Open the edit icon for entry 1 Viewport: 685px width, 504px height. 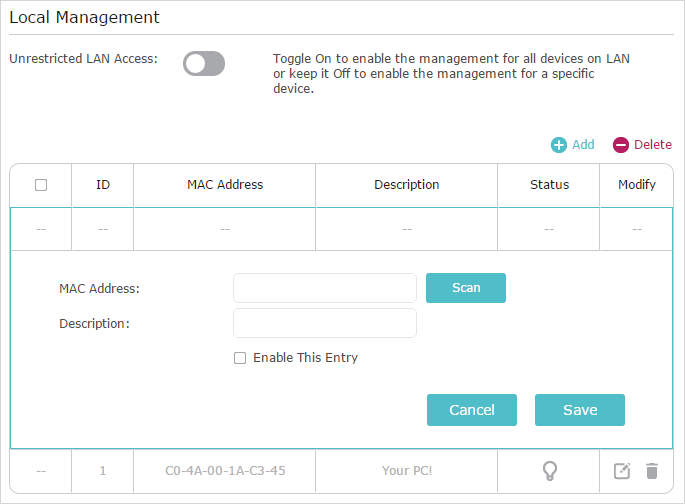click(x=622, y=471)
